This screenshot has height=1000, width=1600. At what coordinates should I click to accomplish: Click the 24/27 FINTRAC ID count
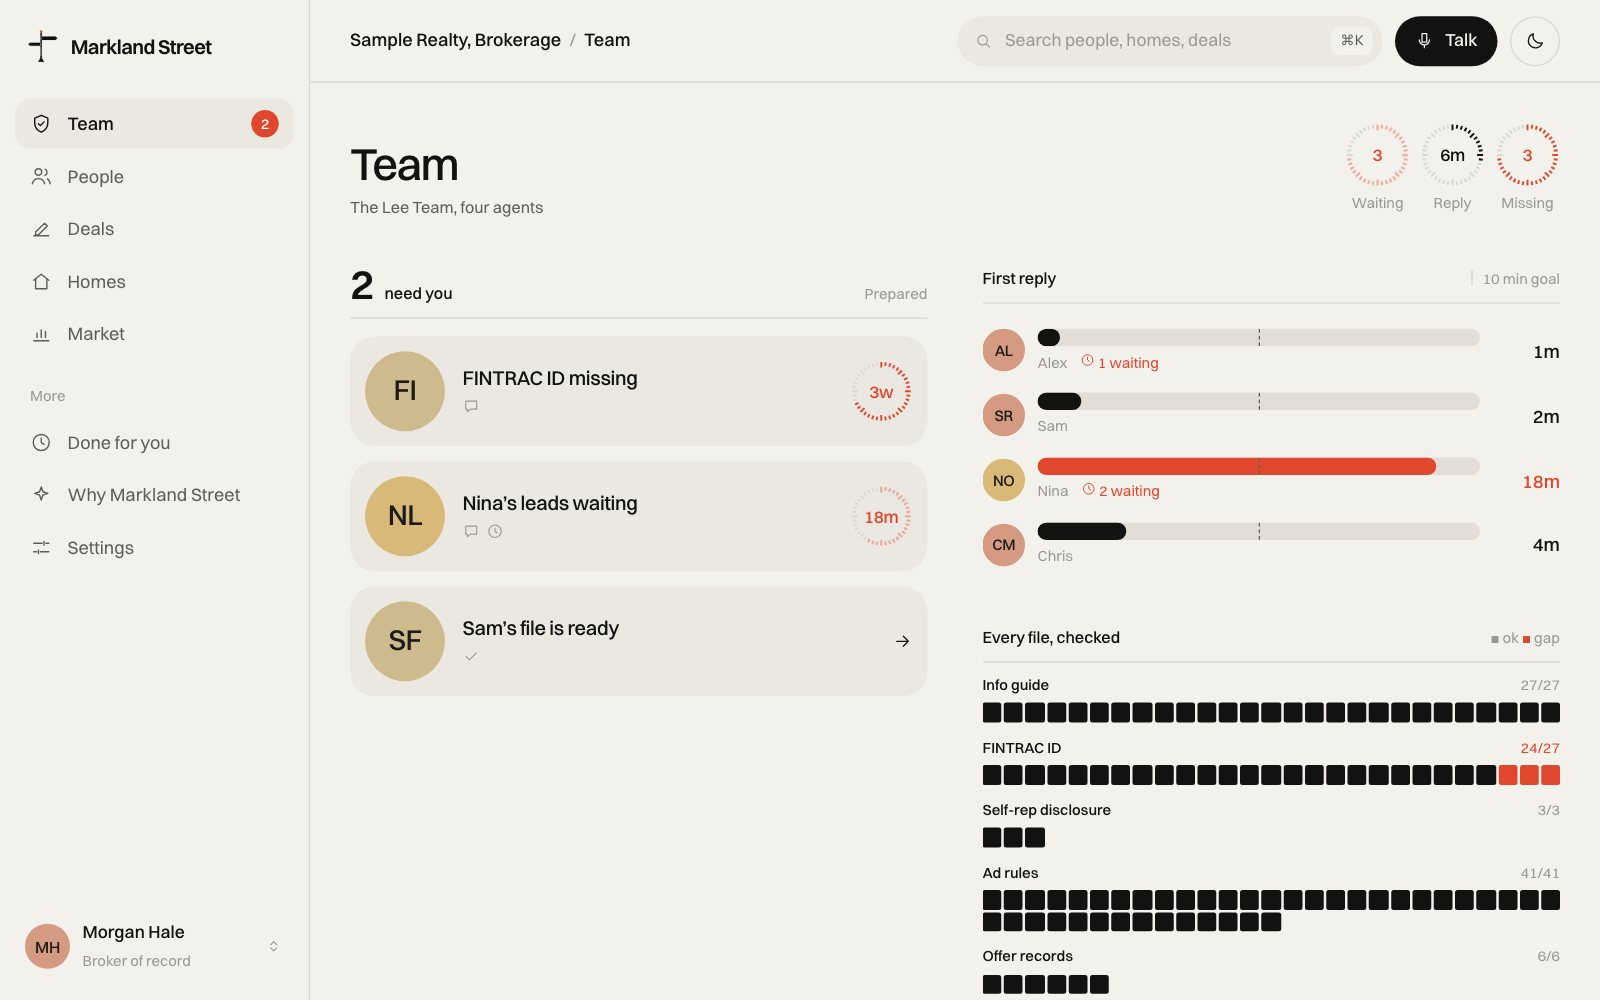[1540, 748]
